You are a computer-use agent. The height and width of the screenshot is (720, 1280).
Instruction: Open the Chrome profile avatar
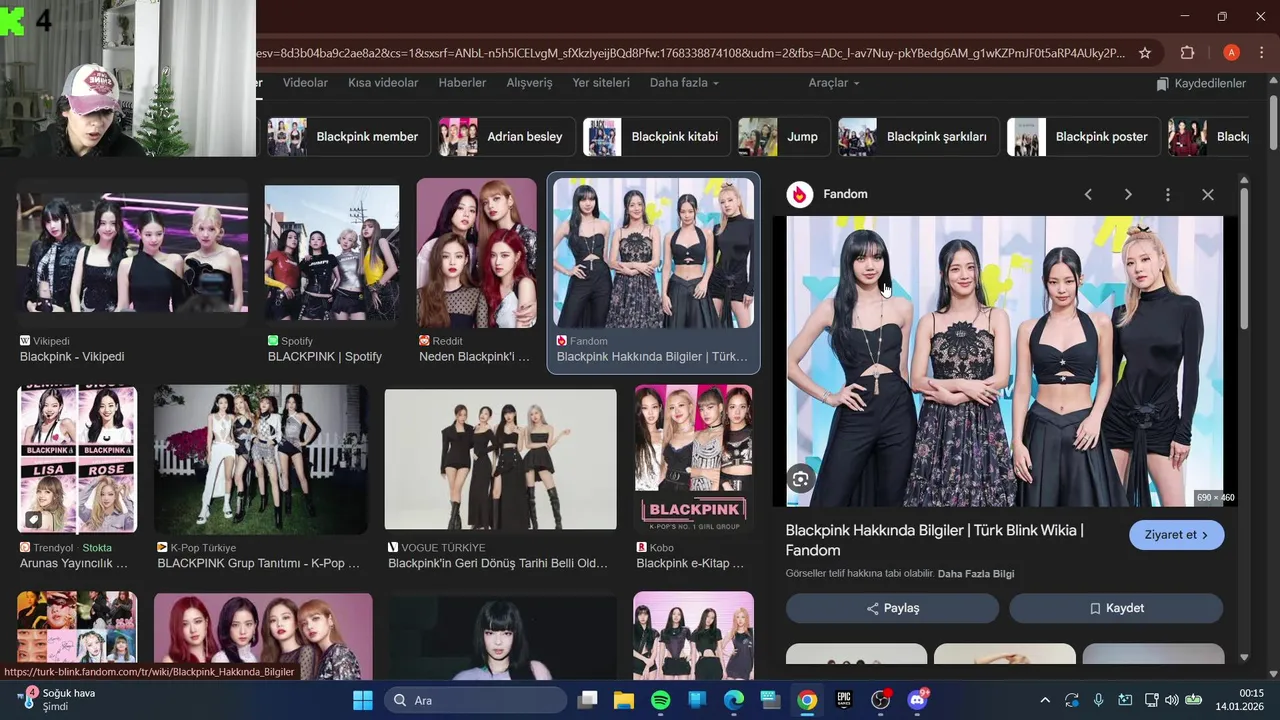tap(1231, 53)
